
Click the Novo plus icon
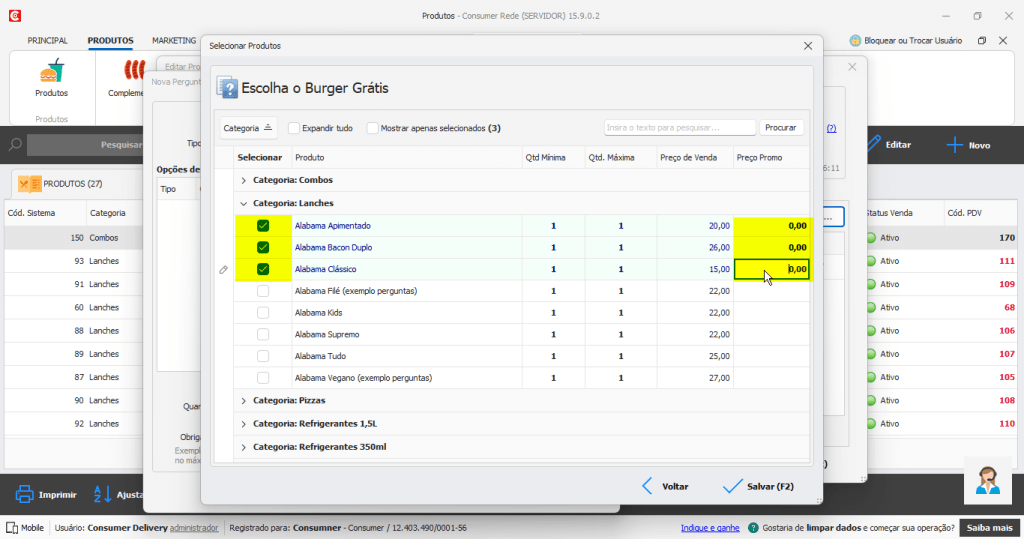[x=955, y=145]
